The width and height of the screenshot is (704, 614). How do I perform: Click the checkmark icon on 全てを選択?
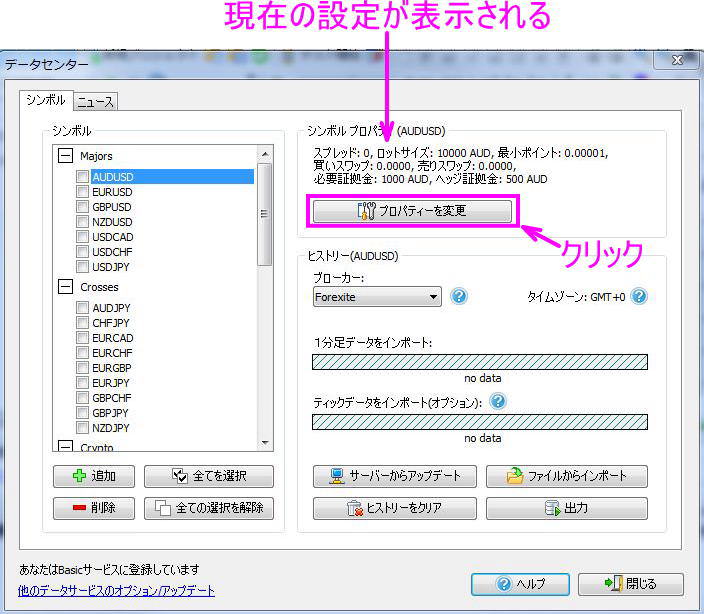tap(180, 476)
